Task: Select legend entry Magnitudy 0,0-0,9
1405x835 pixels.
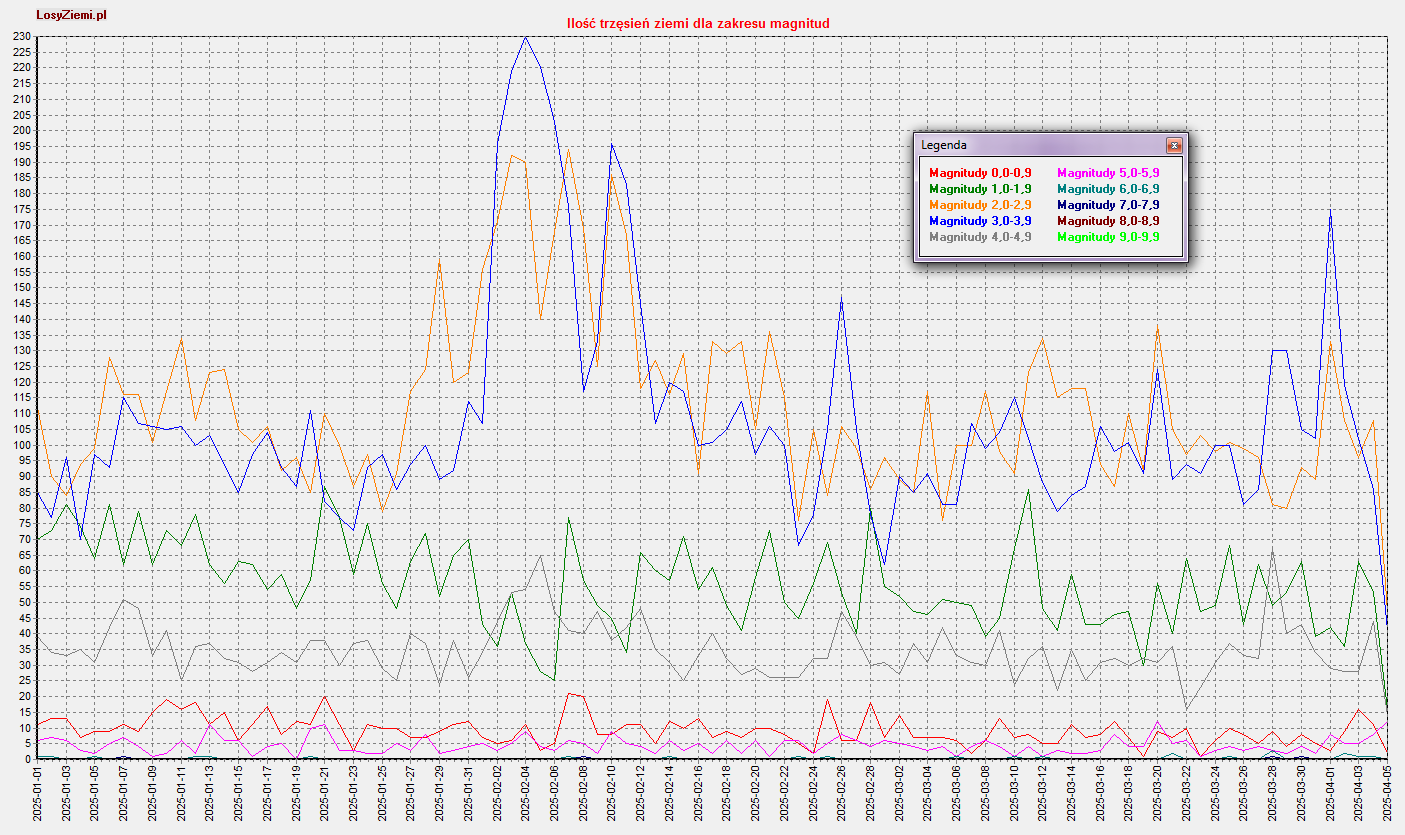Action: [979, 173]
